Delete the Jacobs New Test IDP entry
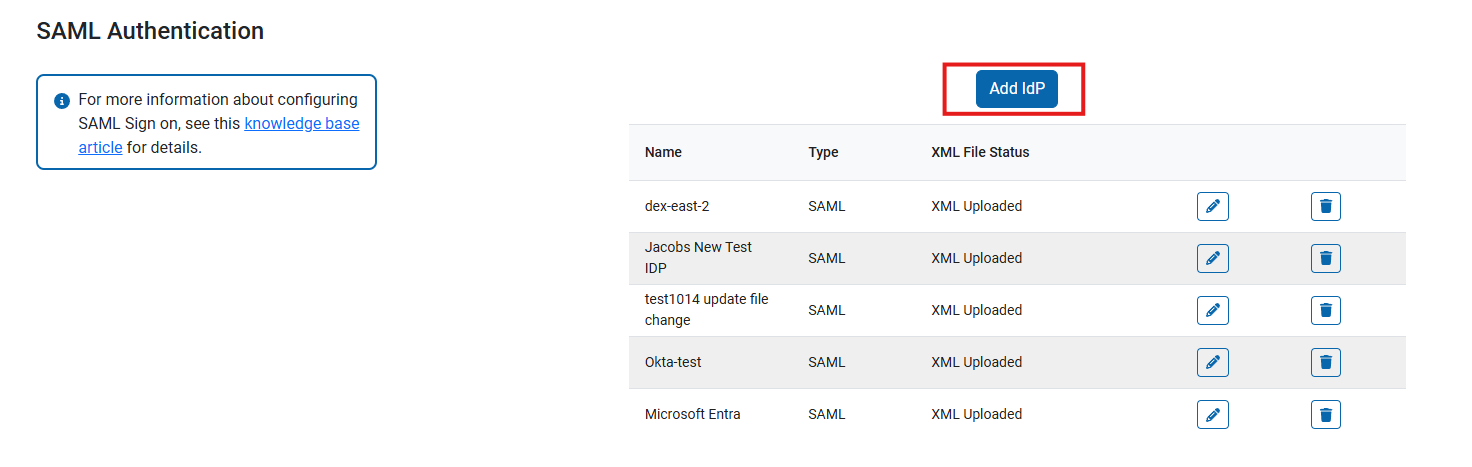1472x467 pixels. click(1325, 259)
